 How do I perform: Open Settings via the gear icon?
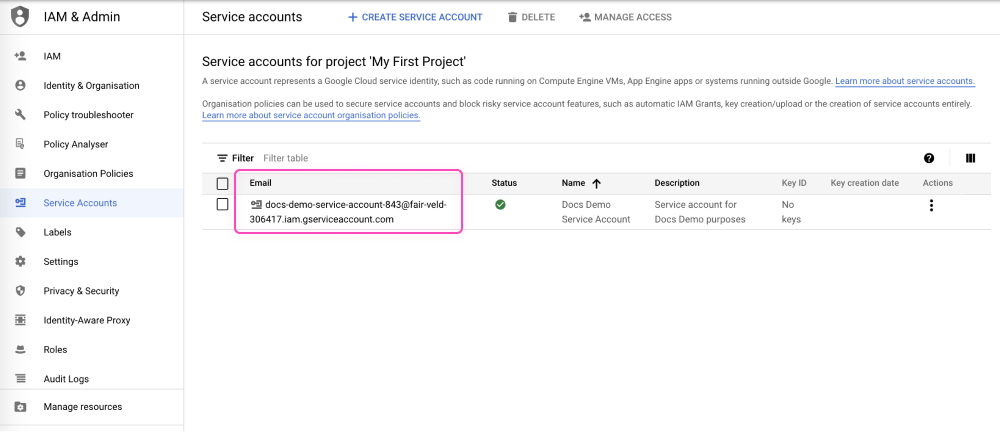(20, 262)
